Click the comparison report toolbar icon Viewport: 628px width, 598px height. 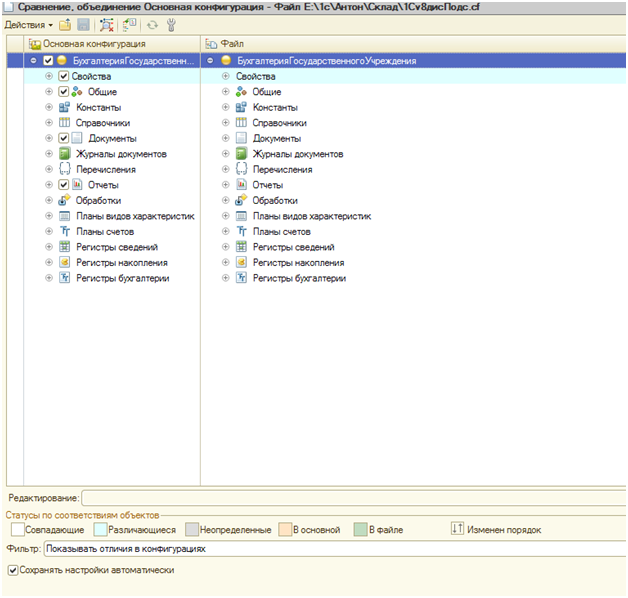coord(129,25)
